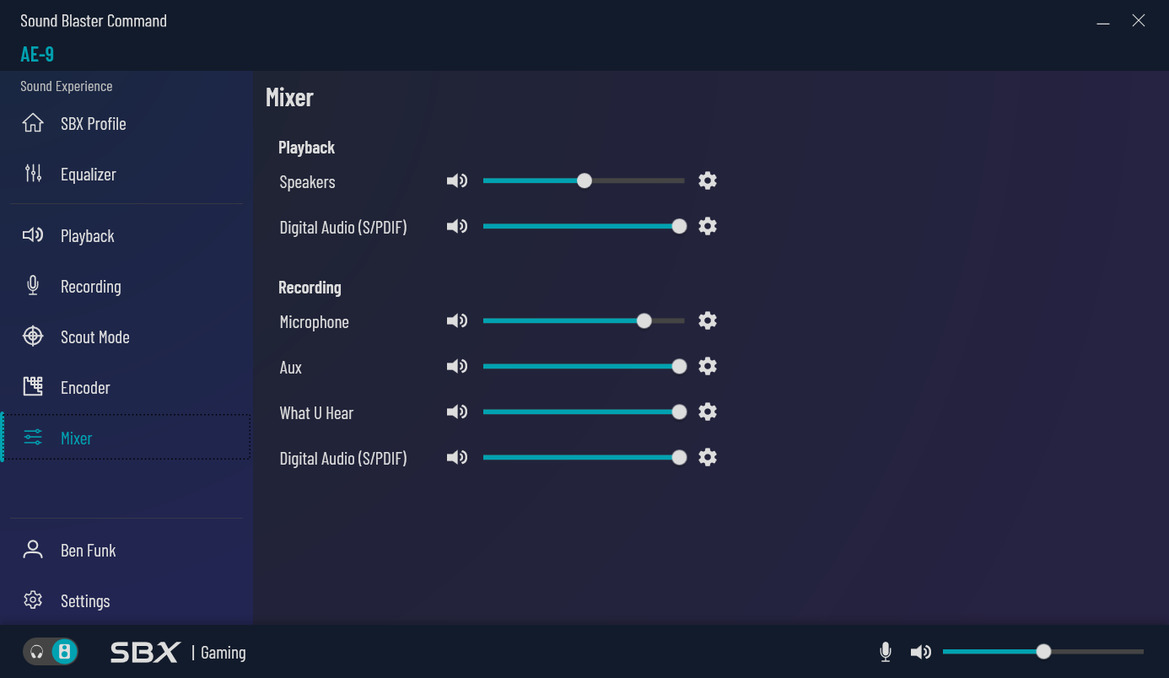
Task: Close the Sound Blaster Command window
Action: tap(1138, 21)
